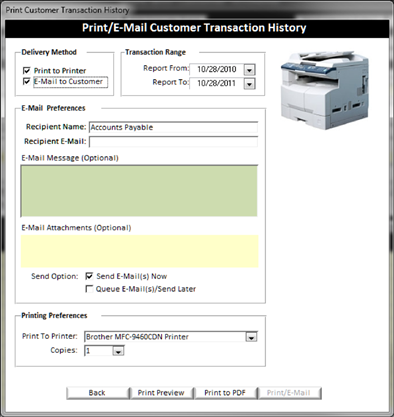
Task: Open the Copies dropdown arrow
Action: tap(118, 351)
